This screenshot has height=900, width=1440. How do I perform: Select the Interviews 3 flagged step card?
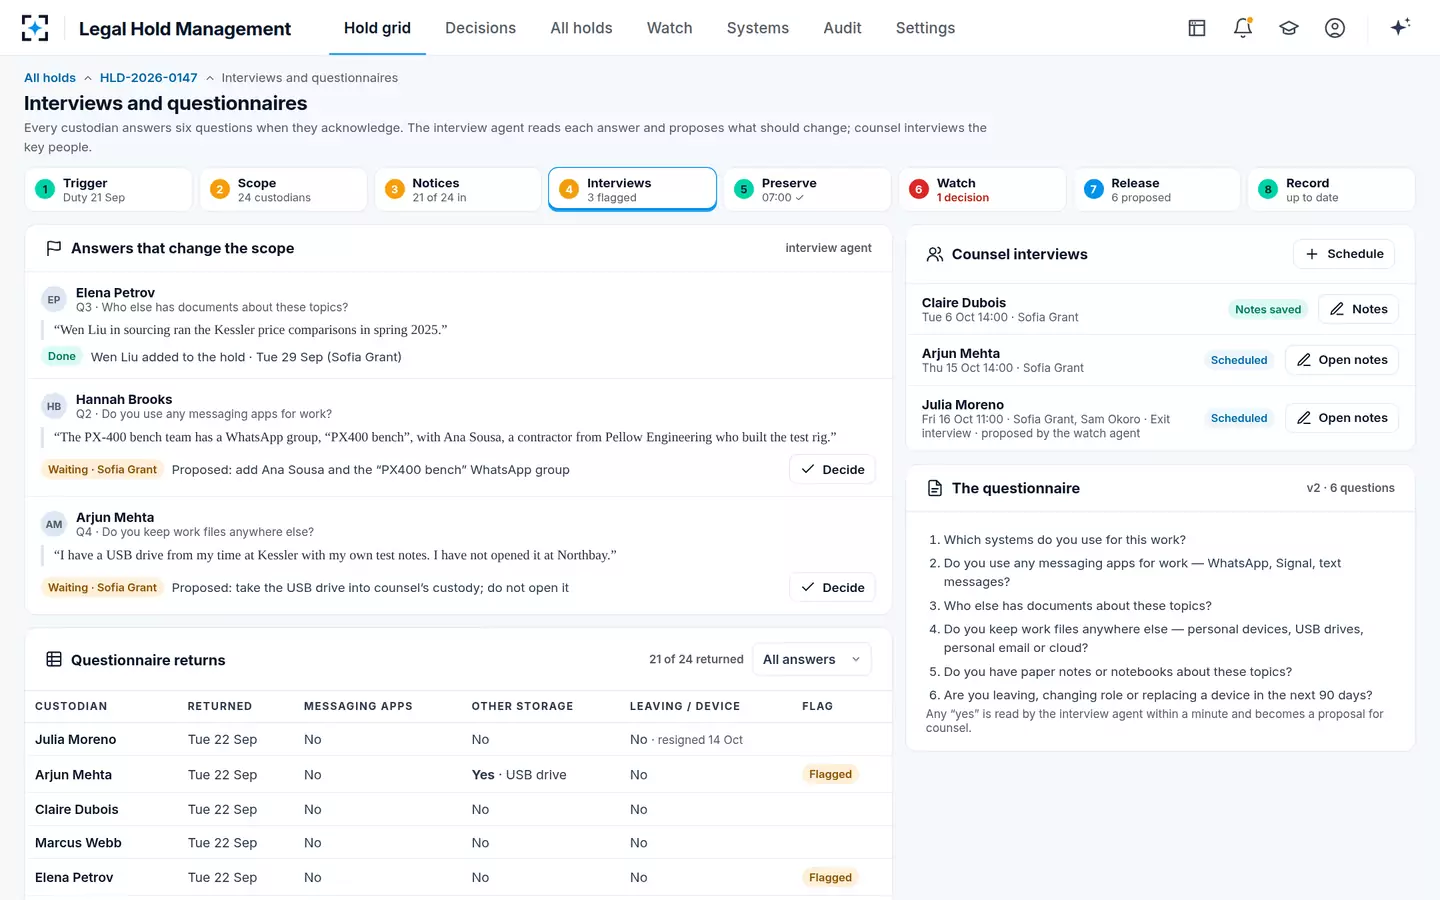point(632,189)
